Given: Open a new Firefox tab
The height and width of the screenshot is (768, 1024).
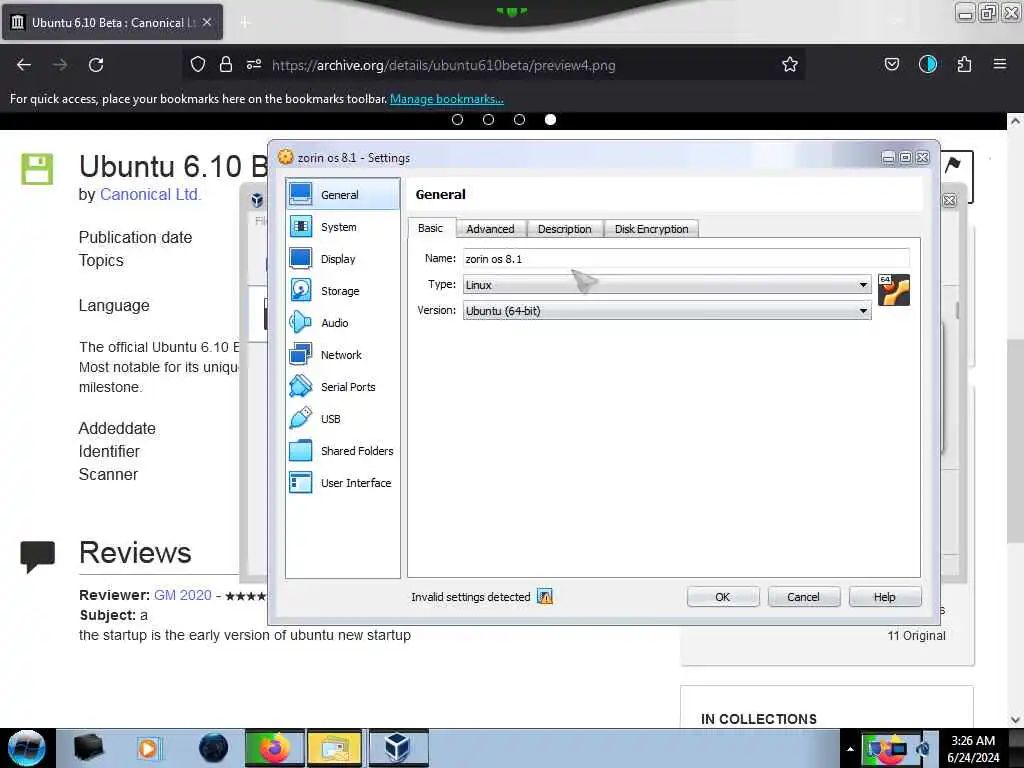Looking at the screenshot, I should 244,22.
